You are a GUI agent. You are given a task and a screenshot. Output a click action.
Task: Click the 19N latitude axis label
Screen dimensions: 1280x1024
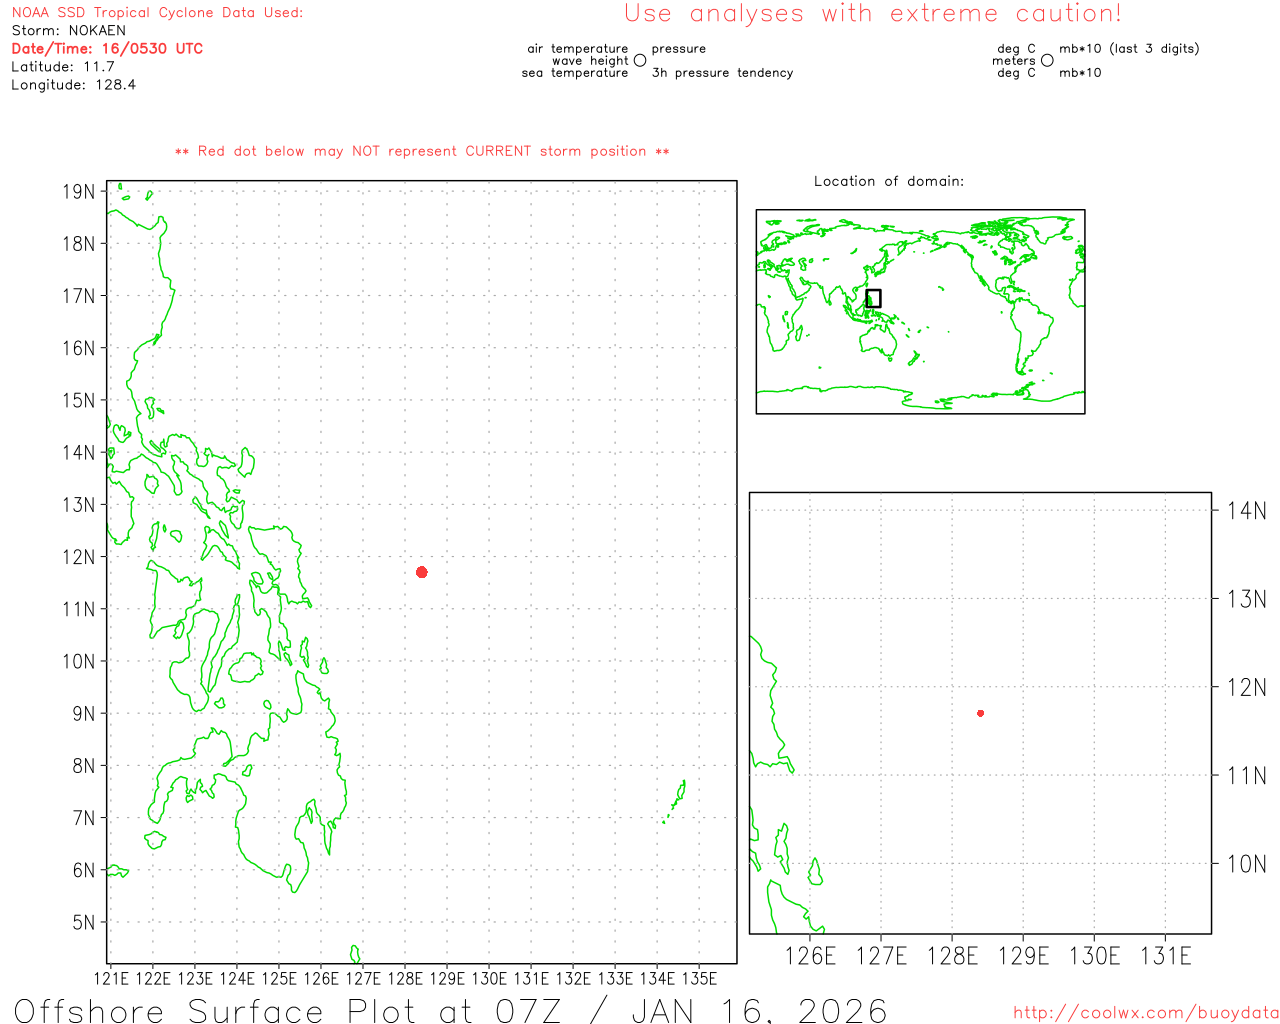pyautogui.click(x=79, y=192)
